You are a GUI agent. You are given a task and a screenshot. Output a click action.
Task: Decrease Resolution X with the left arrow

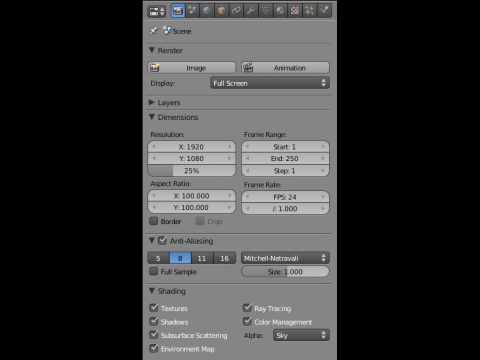click(154, 147)
